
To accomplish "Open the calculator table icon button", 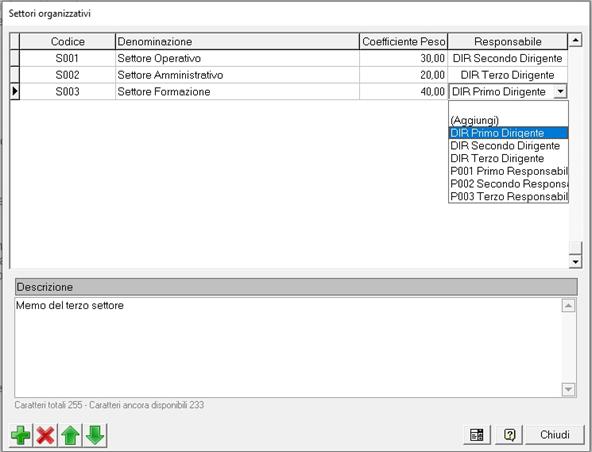I will click(x=477, y=435).
